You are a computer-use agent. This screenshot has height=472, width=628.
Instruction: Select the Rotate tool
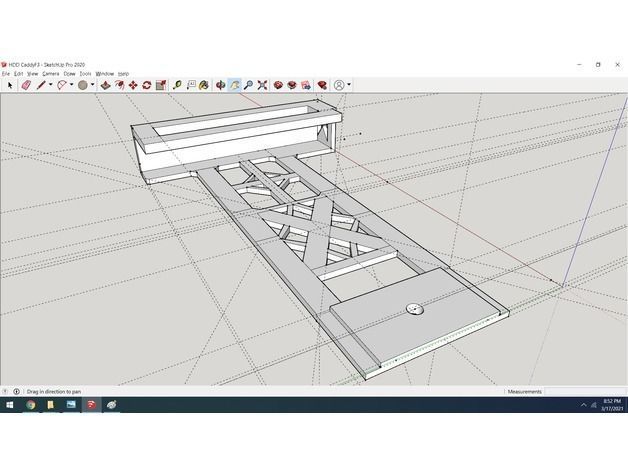(x=147, y=85)
